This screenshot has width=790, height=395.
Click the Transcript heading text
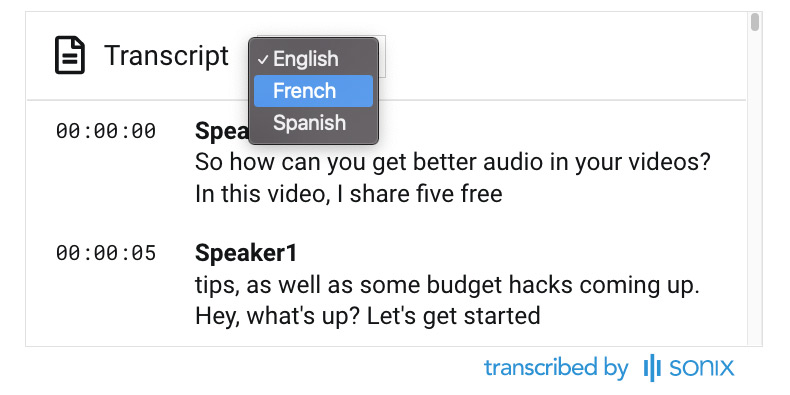(166, 55)
